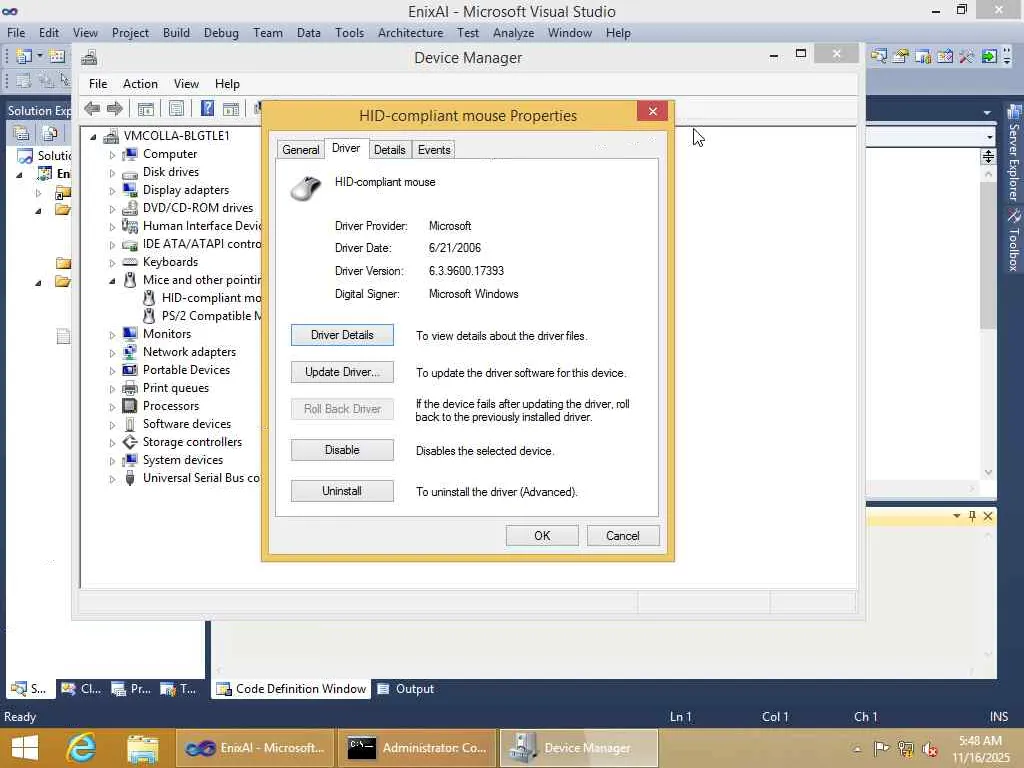The height and width of the screenshot is (768, 1024).
Task: Expand the Display adapters node
Action: pyautogui.click(x=112, y=191)
